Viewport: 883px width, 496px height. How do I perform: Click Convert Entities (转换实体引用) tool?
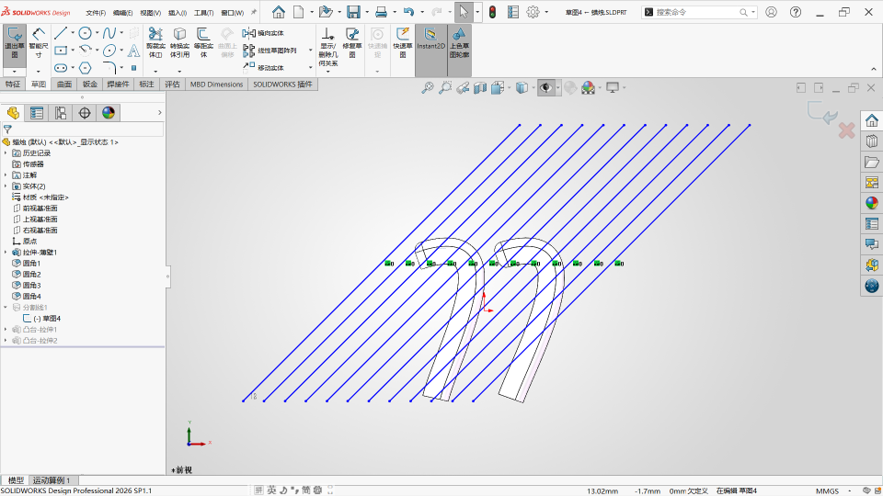click(x=180, y=43)
